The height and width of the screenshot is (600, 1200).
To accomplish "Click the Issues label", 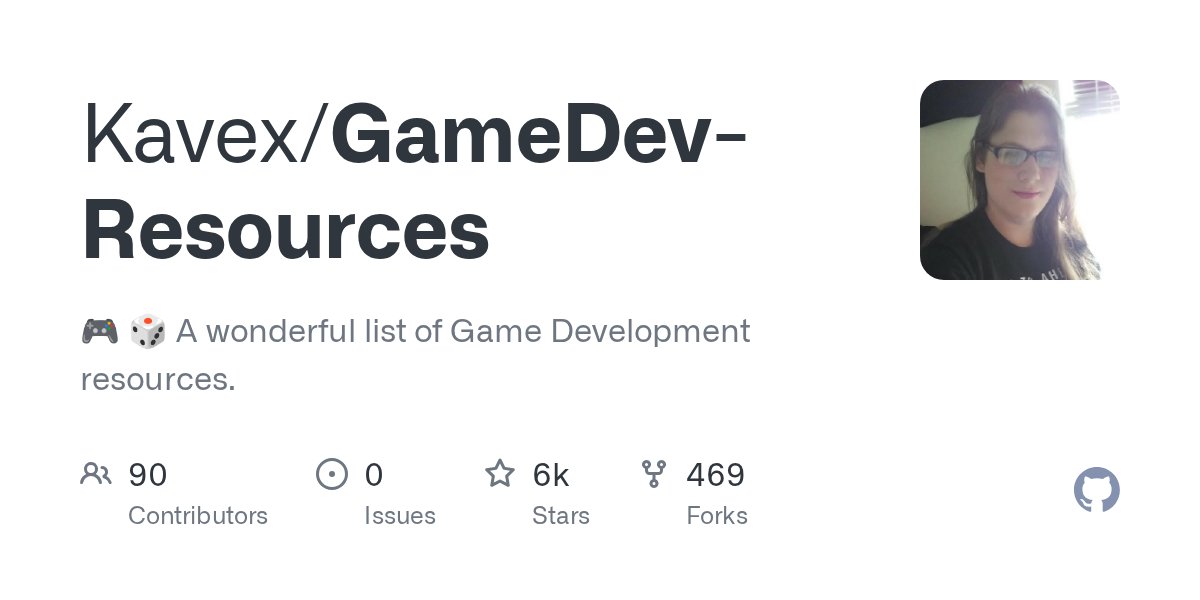I will [x=400, y=516].
